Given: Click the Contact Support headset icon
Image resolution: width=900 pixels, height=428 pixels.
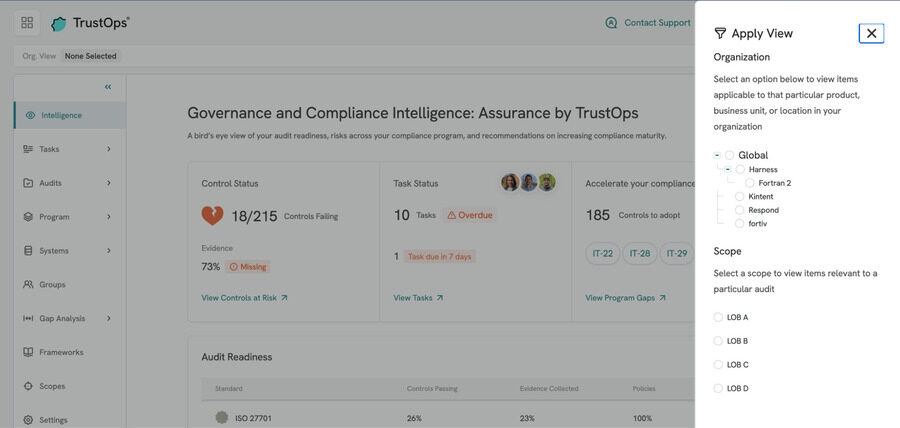Looking at the screenshot, I should pos(611,23).
